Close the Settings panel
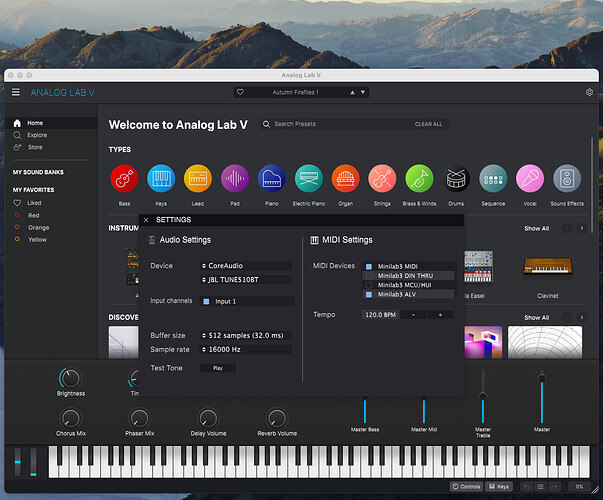 pyautogui.click(x=146, y=220)
